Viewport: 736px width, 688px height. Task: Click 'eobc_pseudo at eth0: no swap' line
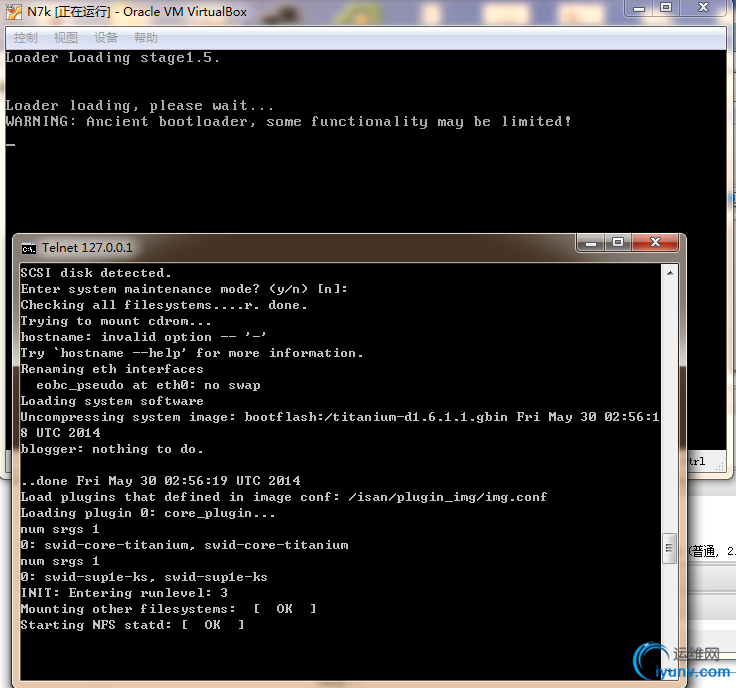click(148, 385)
